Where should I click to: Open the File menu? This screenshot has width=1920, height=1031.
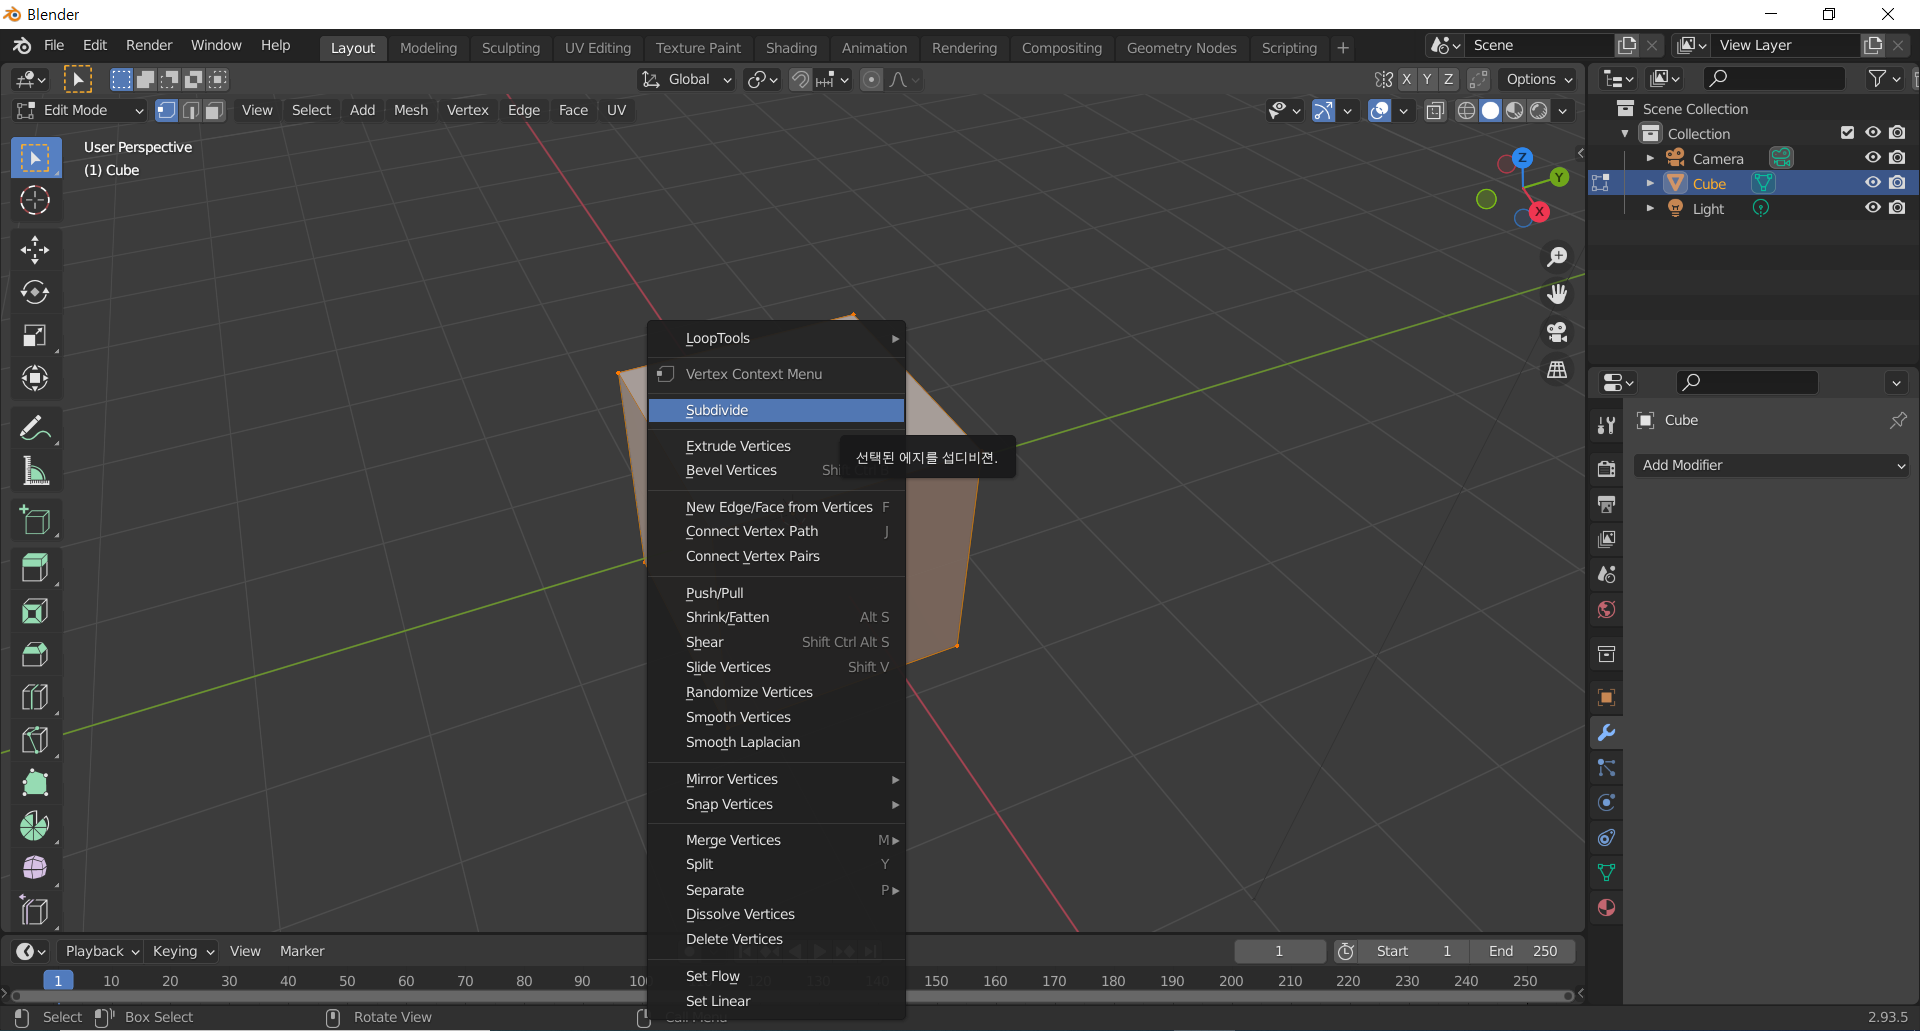pos(54,45)
